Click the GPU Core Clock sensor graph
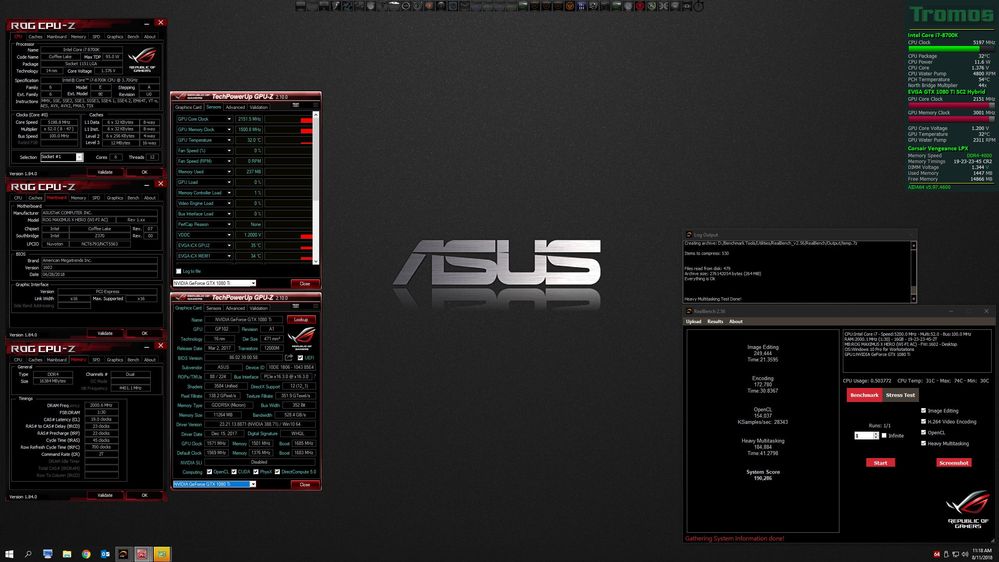999x562 pixels. 288,119
